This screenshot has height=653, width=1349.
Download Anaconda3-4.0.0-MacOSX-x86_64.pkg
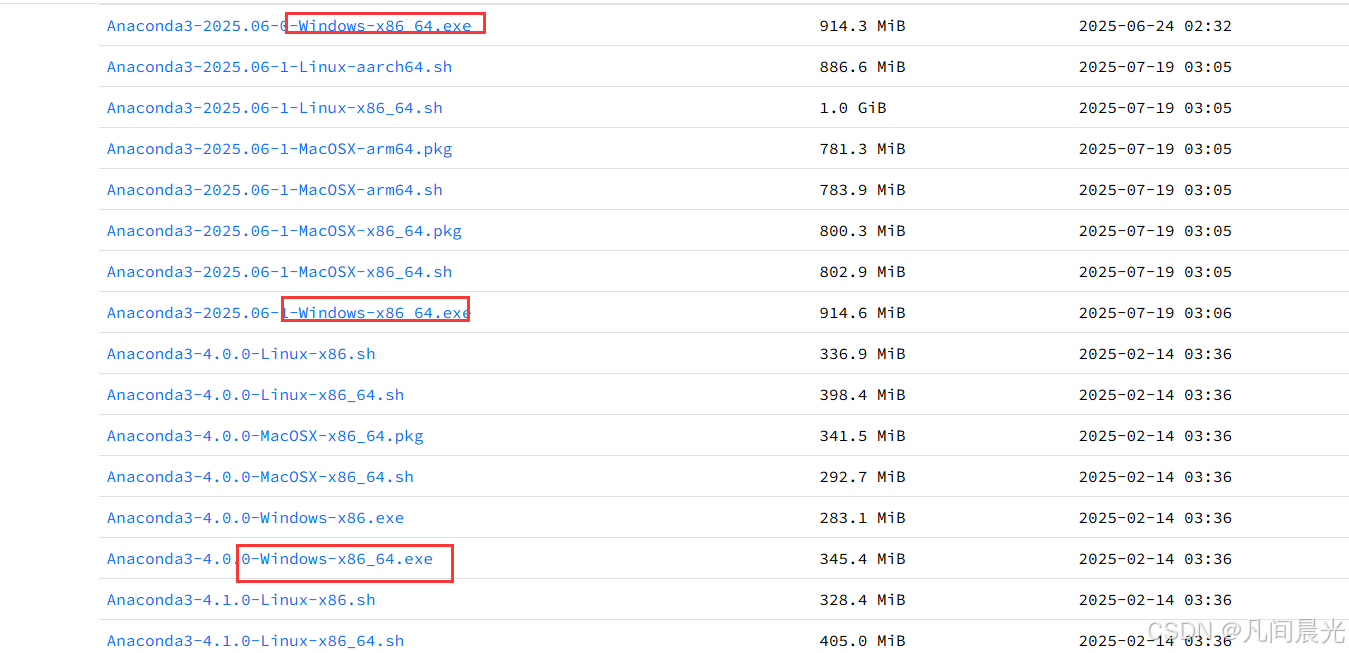pyautogui.click(x=265, y=436)
